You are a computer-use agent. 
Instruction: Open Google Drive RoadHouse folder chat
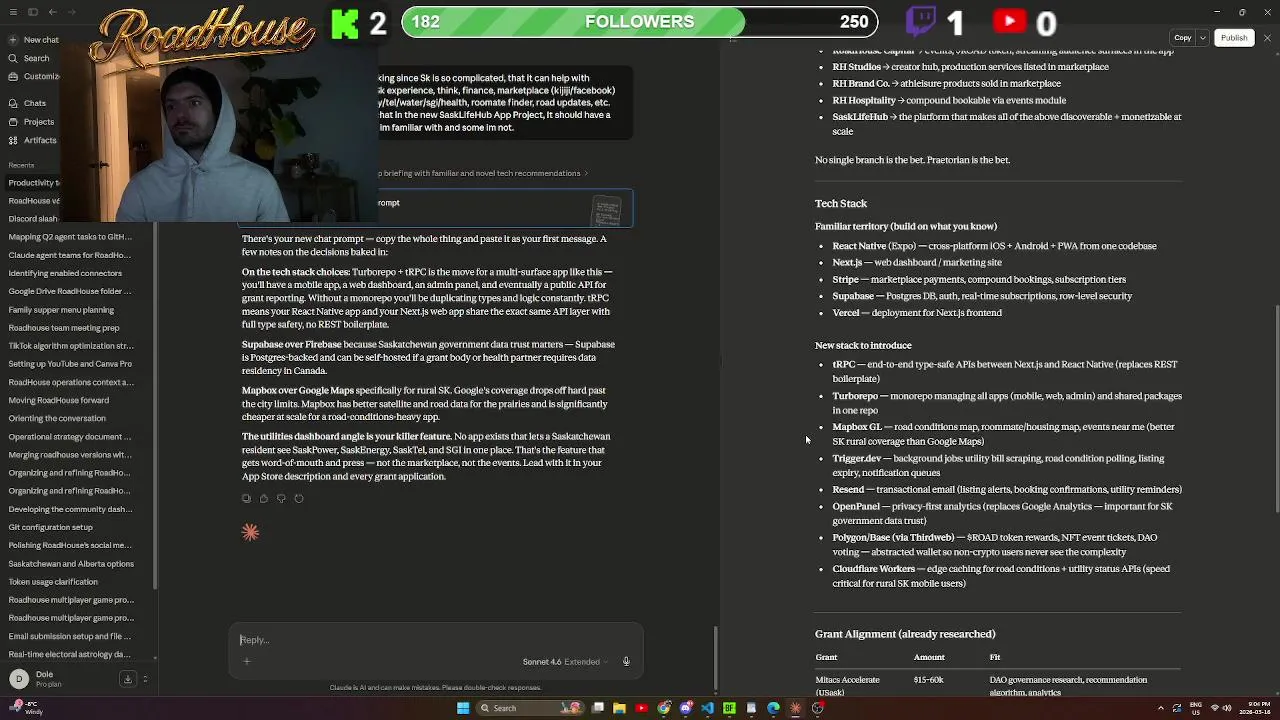[x=72, y=291]
